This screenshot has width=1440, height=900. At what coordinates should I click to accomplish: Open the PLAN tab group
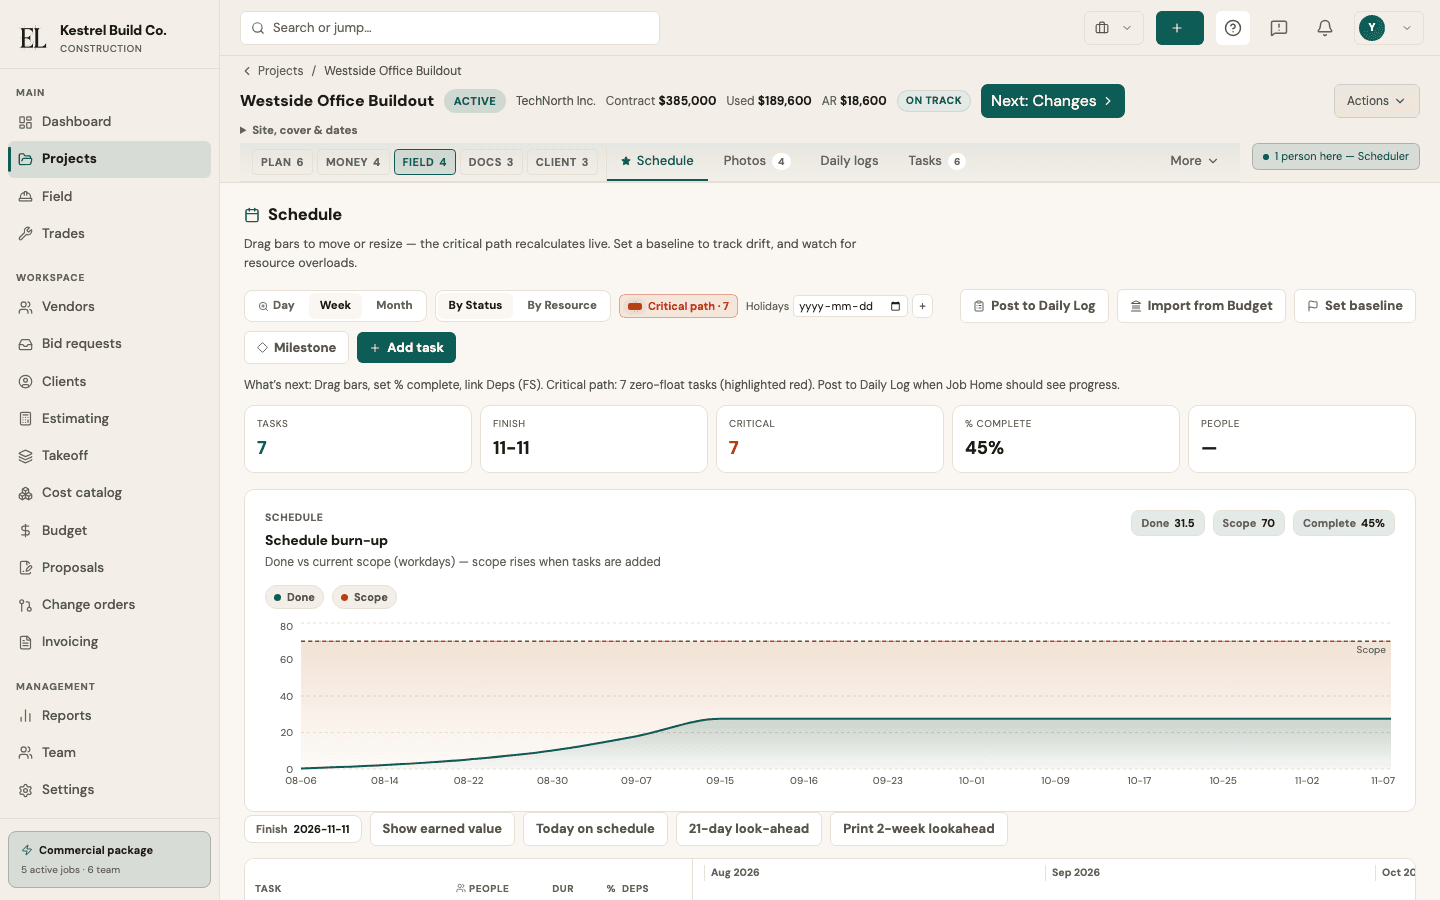point(282,162)
